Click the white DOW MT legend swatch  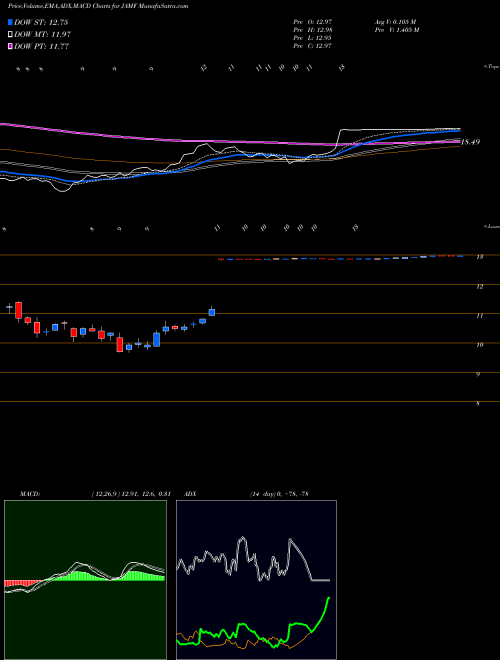coord(10,35)
